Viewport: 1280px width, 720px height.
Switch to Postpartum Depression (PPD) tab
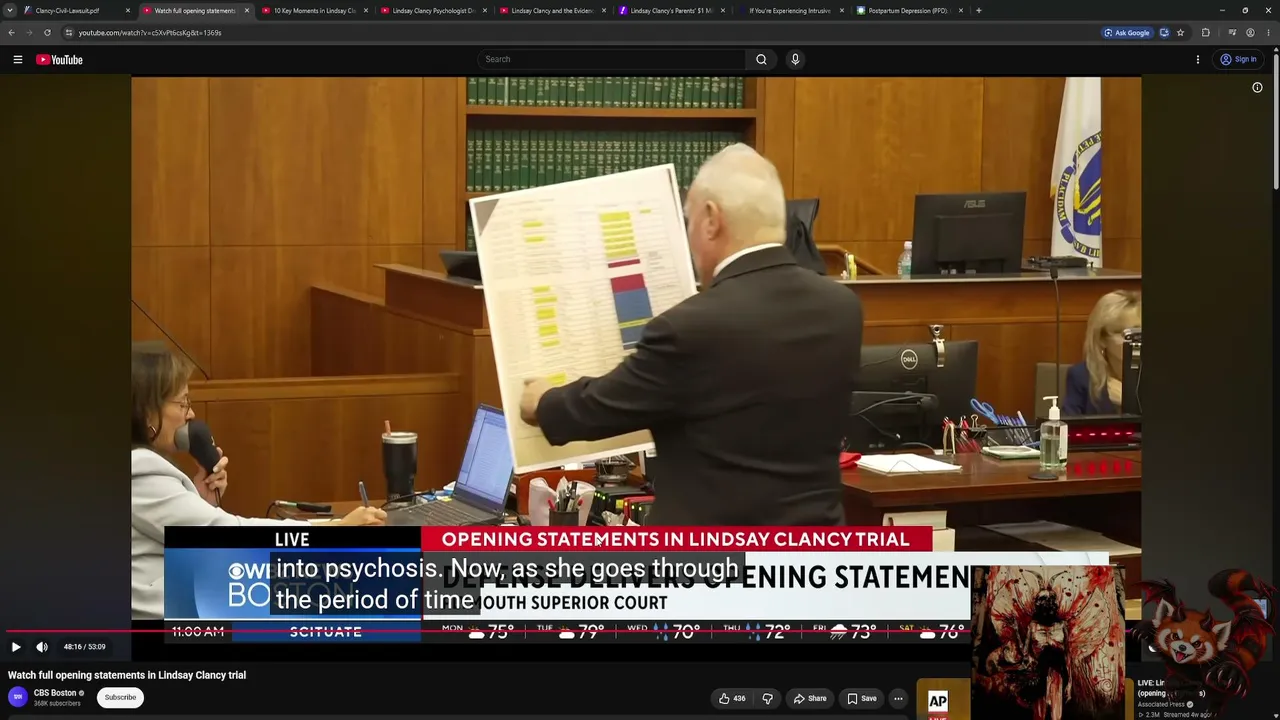pyautogui.click(x=908, y=10)
